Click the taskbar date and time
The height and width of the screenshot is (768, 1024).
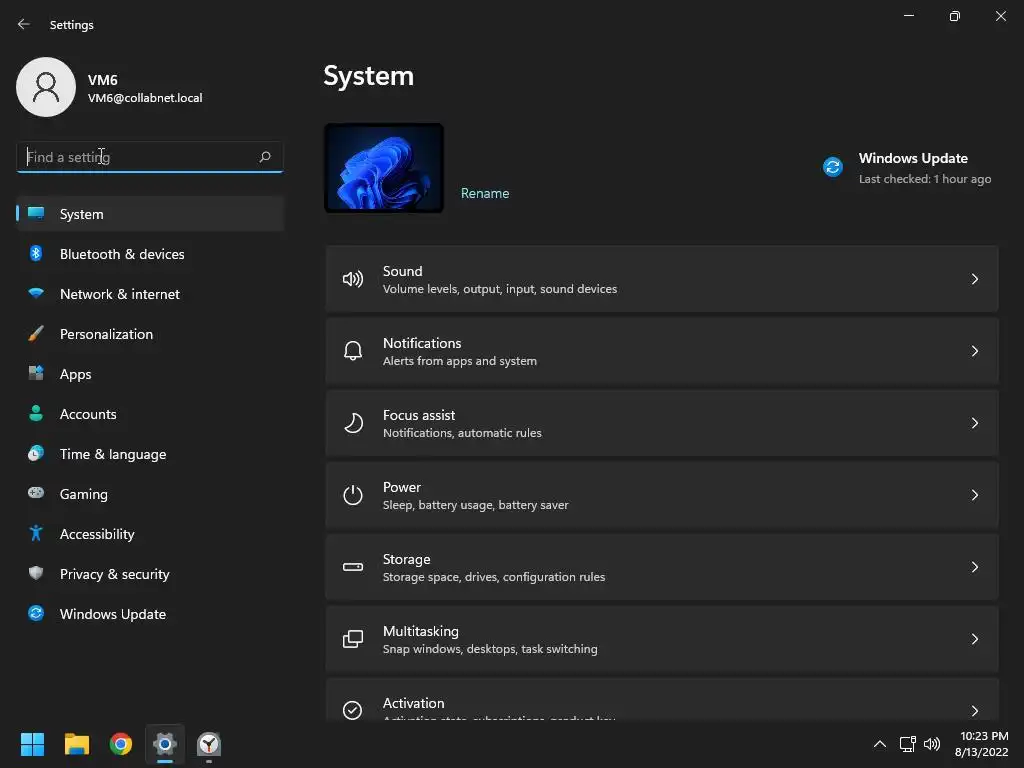click(x=982, y=744)
